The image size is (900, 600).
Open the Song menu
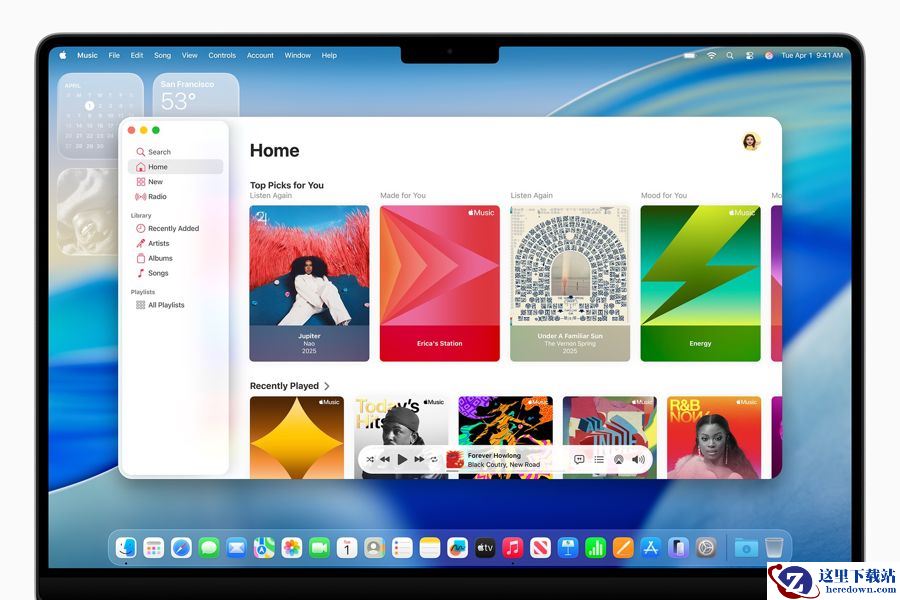point(162,55)
